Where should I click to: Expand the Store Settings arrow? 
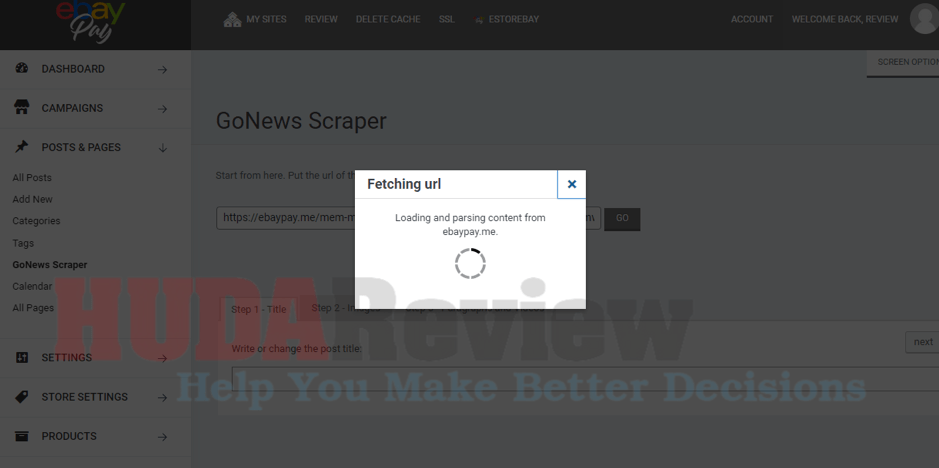162,397
